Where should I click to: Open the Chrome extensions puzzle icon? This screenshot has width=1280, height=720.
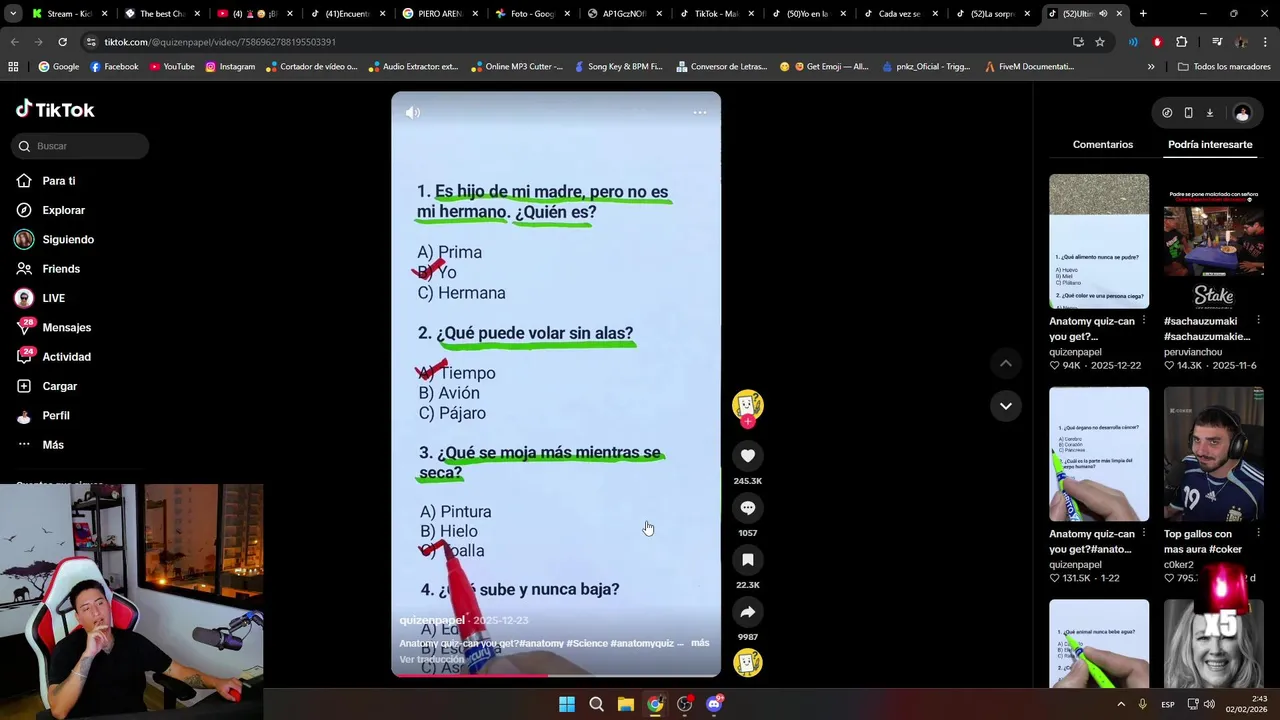[x=1181, y=42]
